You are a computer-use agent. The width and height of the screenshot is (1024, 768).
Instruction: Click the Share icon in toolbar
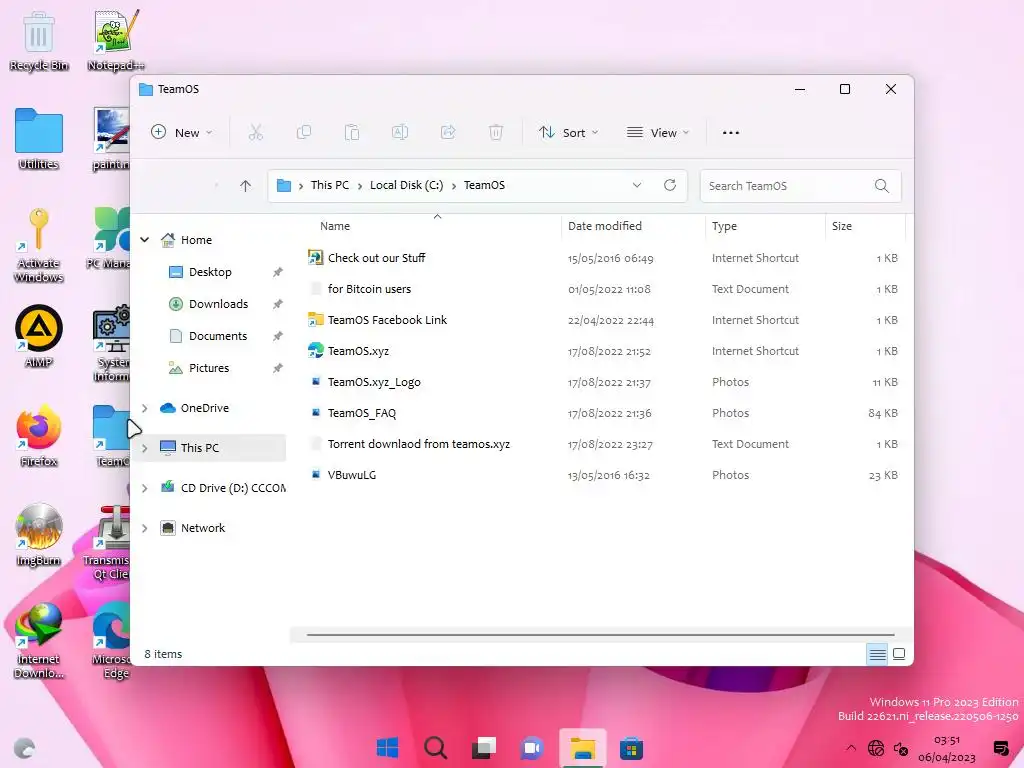(448, 133)
